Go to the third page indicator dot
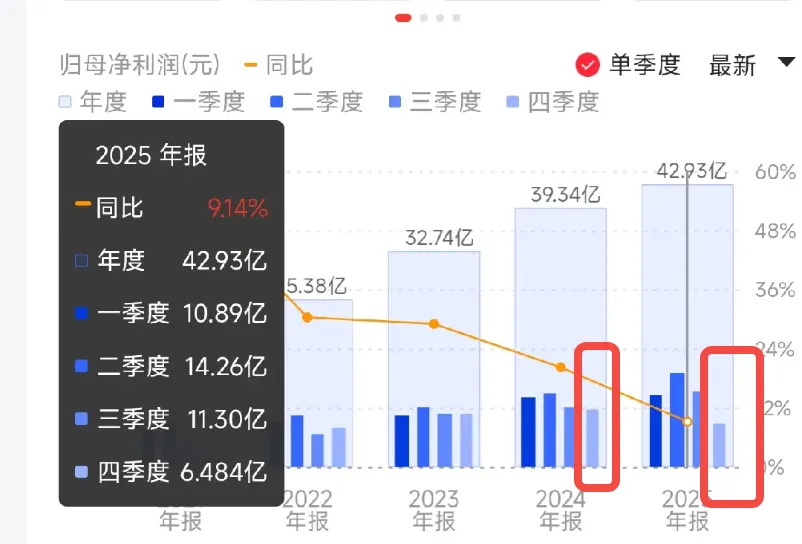802x544 pixels. 440,18
